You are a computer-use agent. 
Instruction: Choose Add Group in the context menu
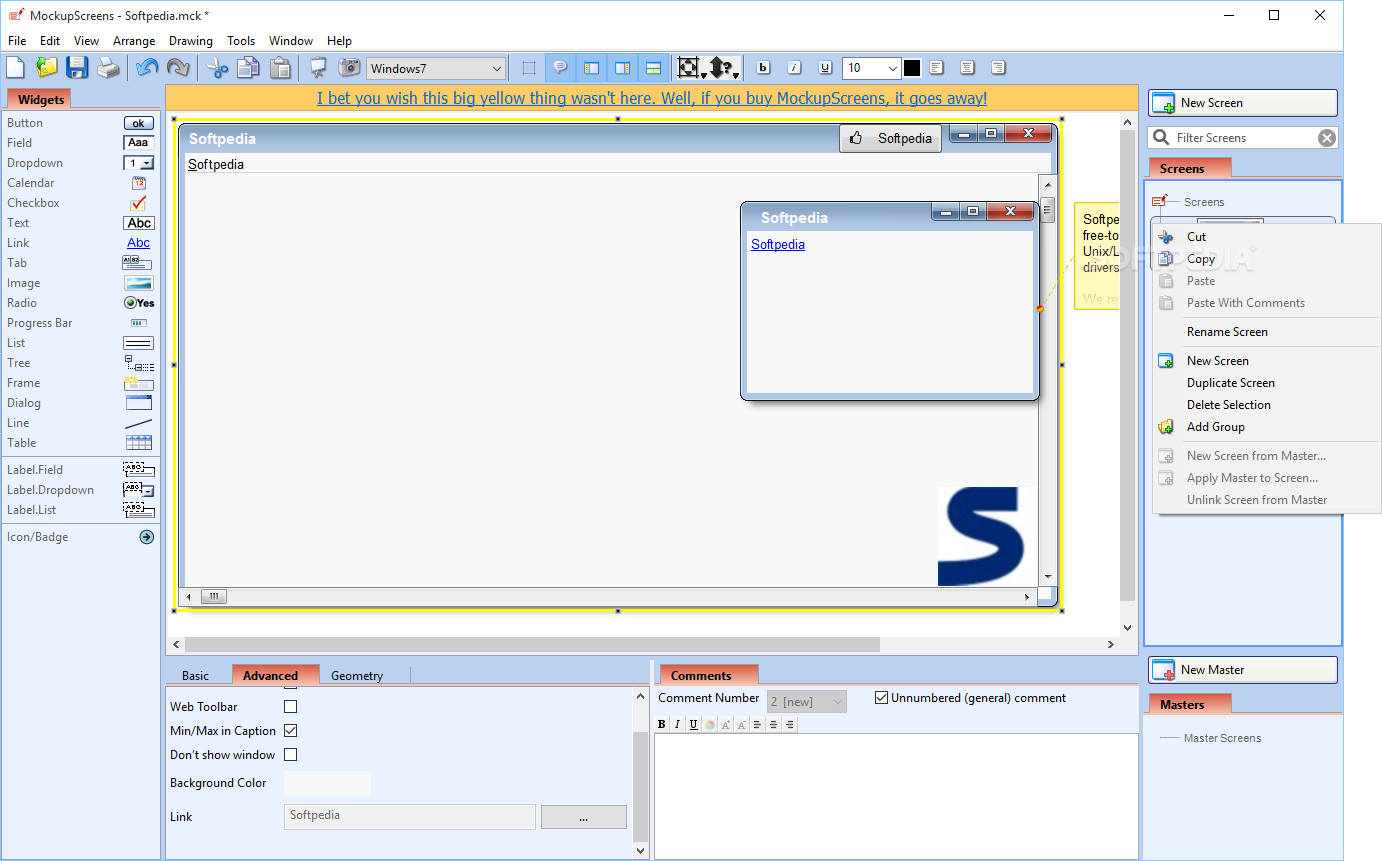(x=1215, y=427)
